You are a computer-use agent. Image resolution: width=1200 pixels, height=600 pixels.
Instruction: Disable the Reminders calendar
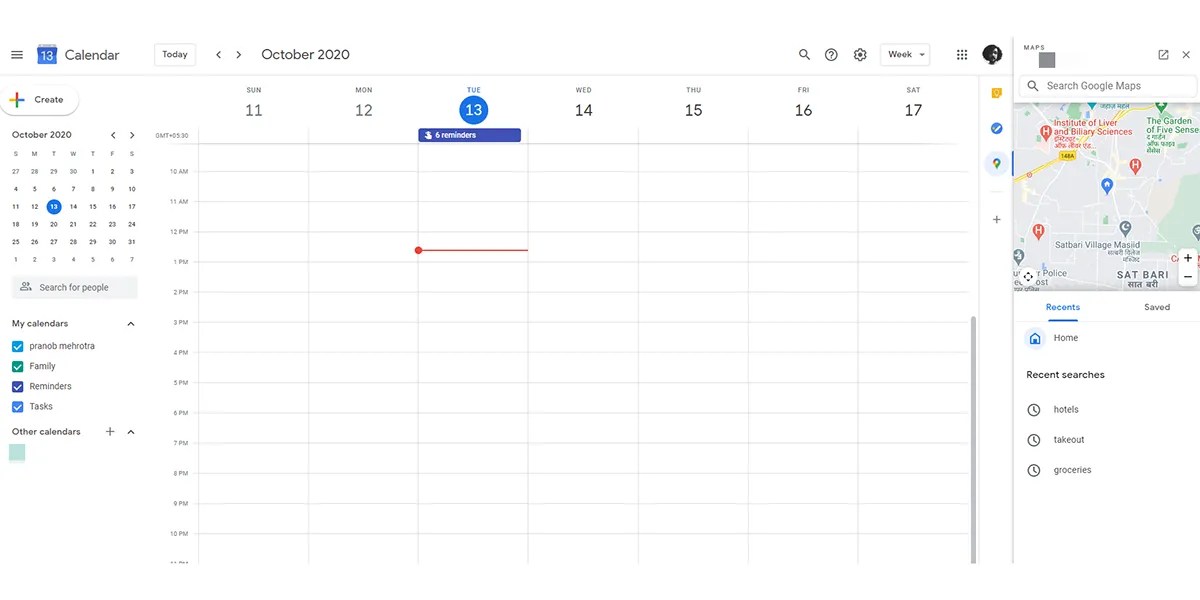(16, 386)
